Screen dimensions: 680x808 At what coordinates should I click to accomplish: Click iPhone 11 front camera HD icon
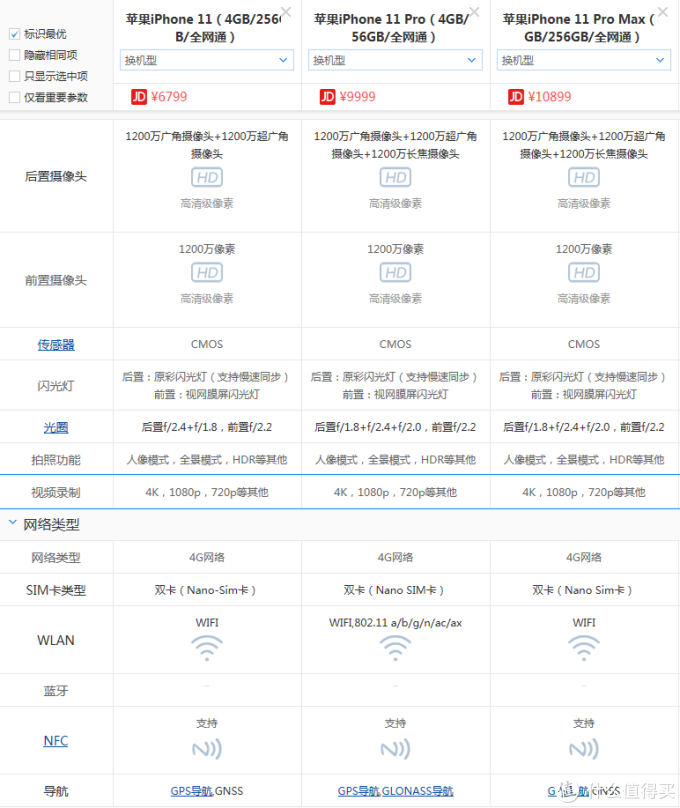(x=207, y=273)
